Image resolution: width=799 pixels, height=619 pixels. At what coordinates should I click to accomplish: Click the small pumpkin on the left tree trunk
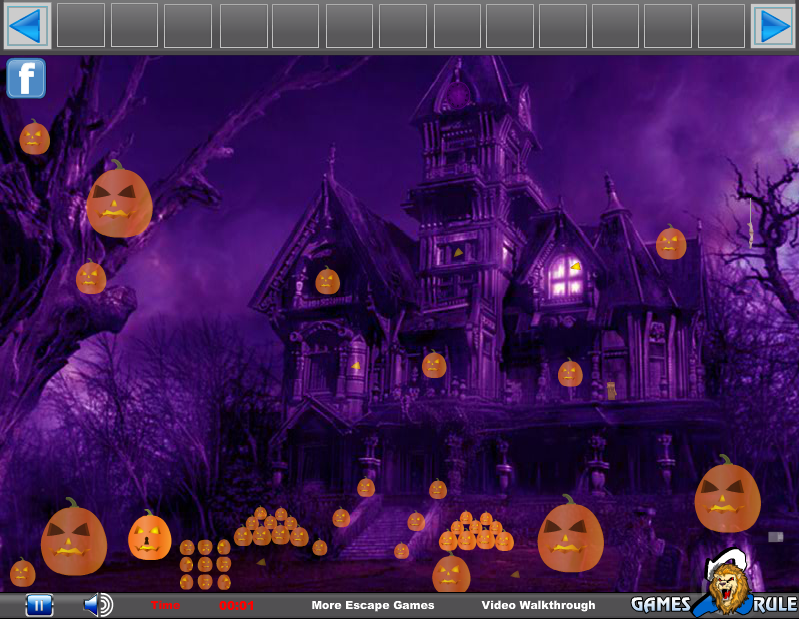(91, 277)
